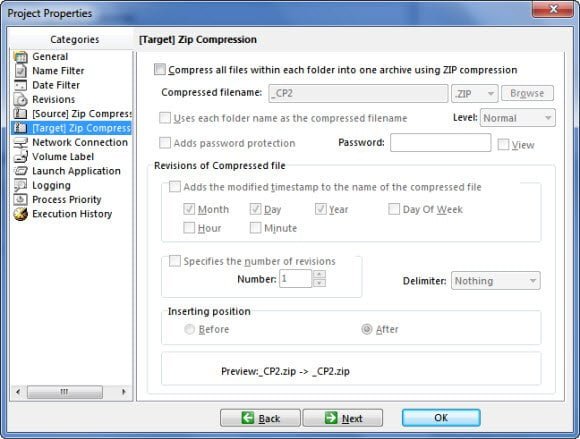Enable Compress all files using ZIP compression
Image resolution: width=580 pixels, height=439 pixels.
tap(160, 70)
